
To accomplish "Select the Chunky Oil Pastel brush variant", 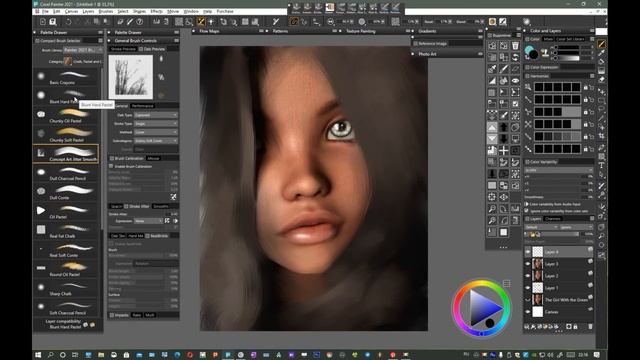I will tap(67, 115).
